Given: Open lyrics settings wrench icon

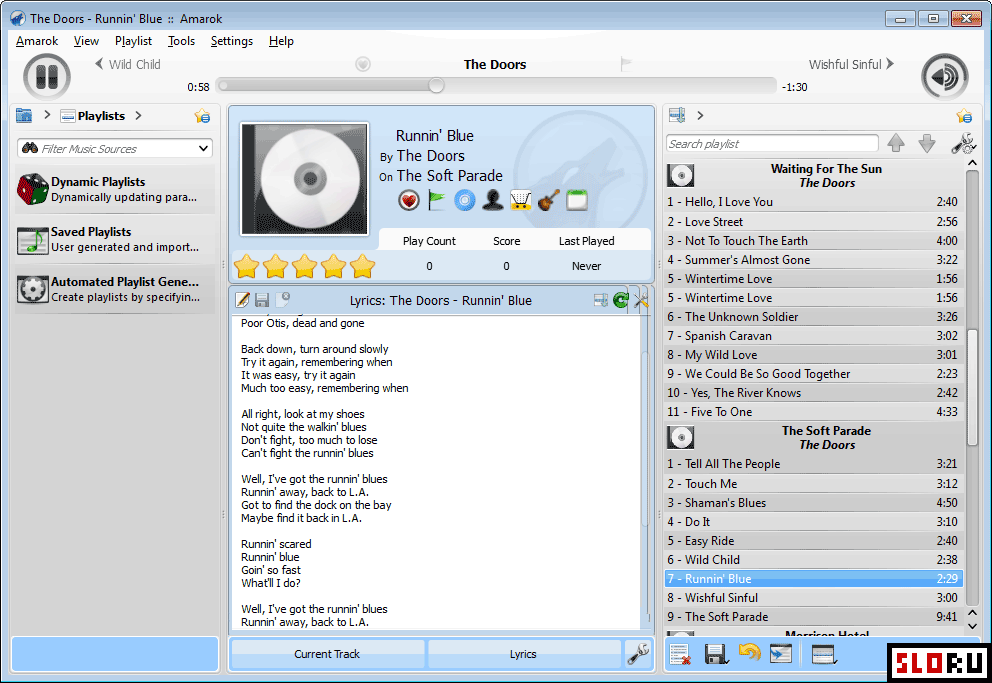Looking at the screenshot, I should pos(641,300).
